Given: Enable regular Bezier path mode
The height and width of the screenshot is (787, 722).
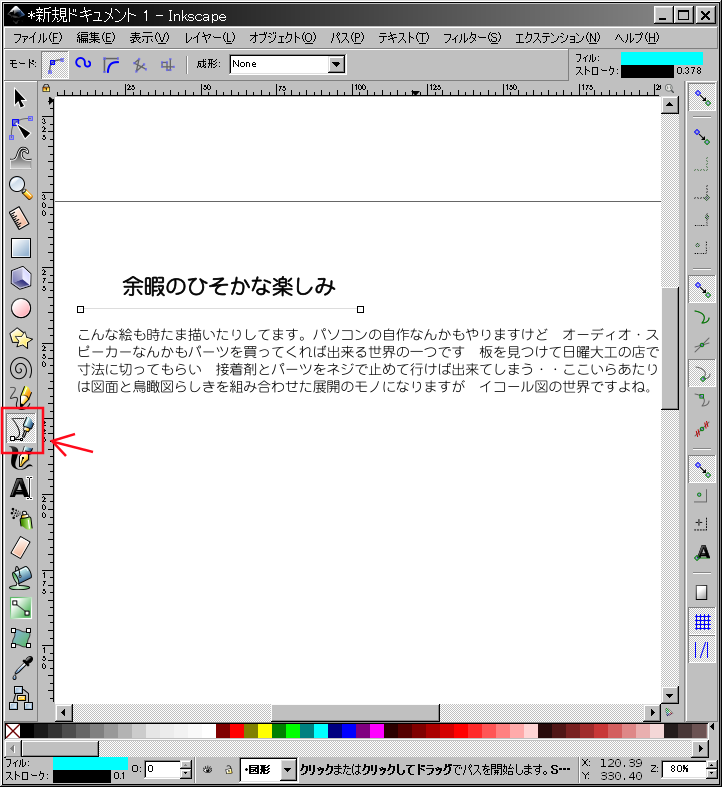Looking at the screenshot, I should [55, 65].
